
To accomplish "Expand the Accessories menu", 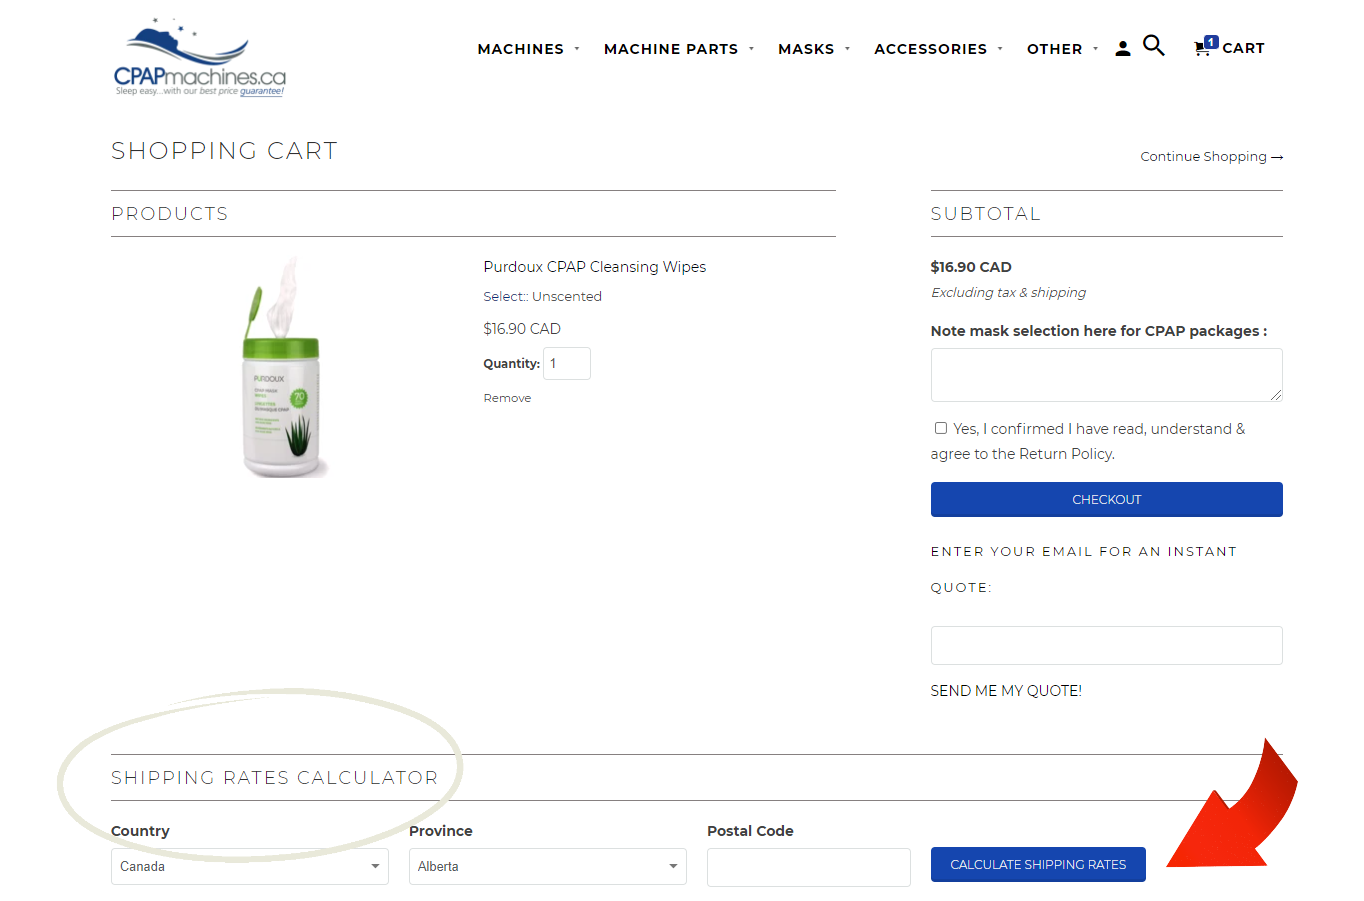I will (x=937, y=49).
